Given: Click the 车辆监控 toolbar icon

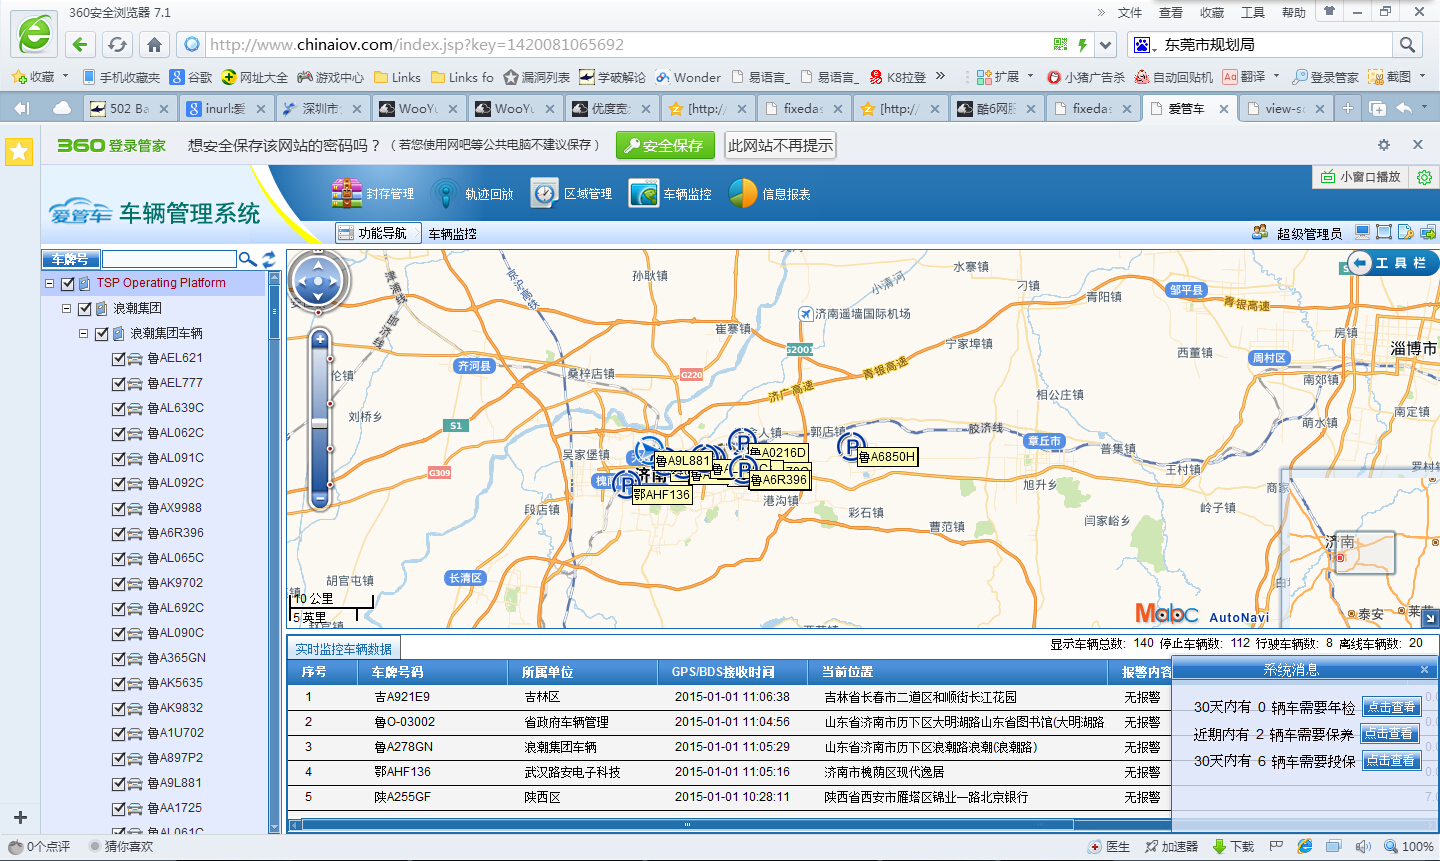Looking at the screenshot, I should pos(644,193).
